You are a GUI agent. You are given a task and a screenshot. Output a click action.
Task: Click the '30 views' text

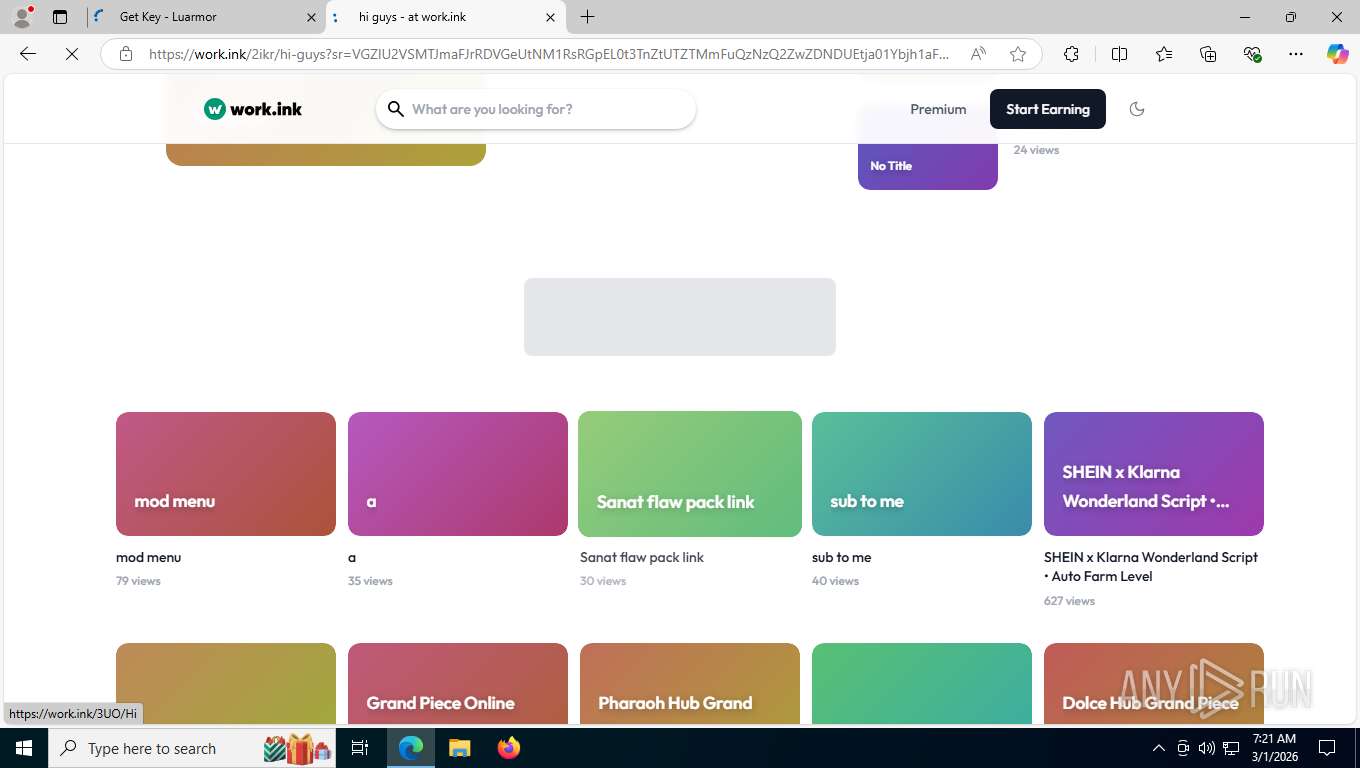coord(603,581)
